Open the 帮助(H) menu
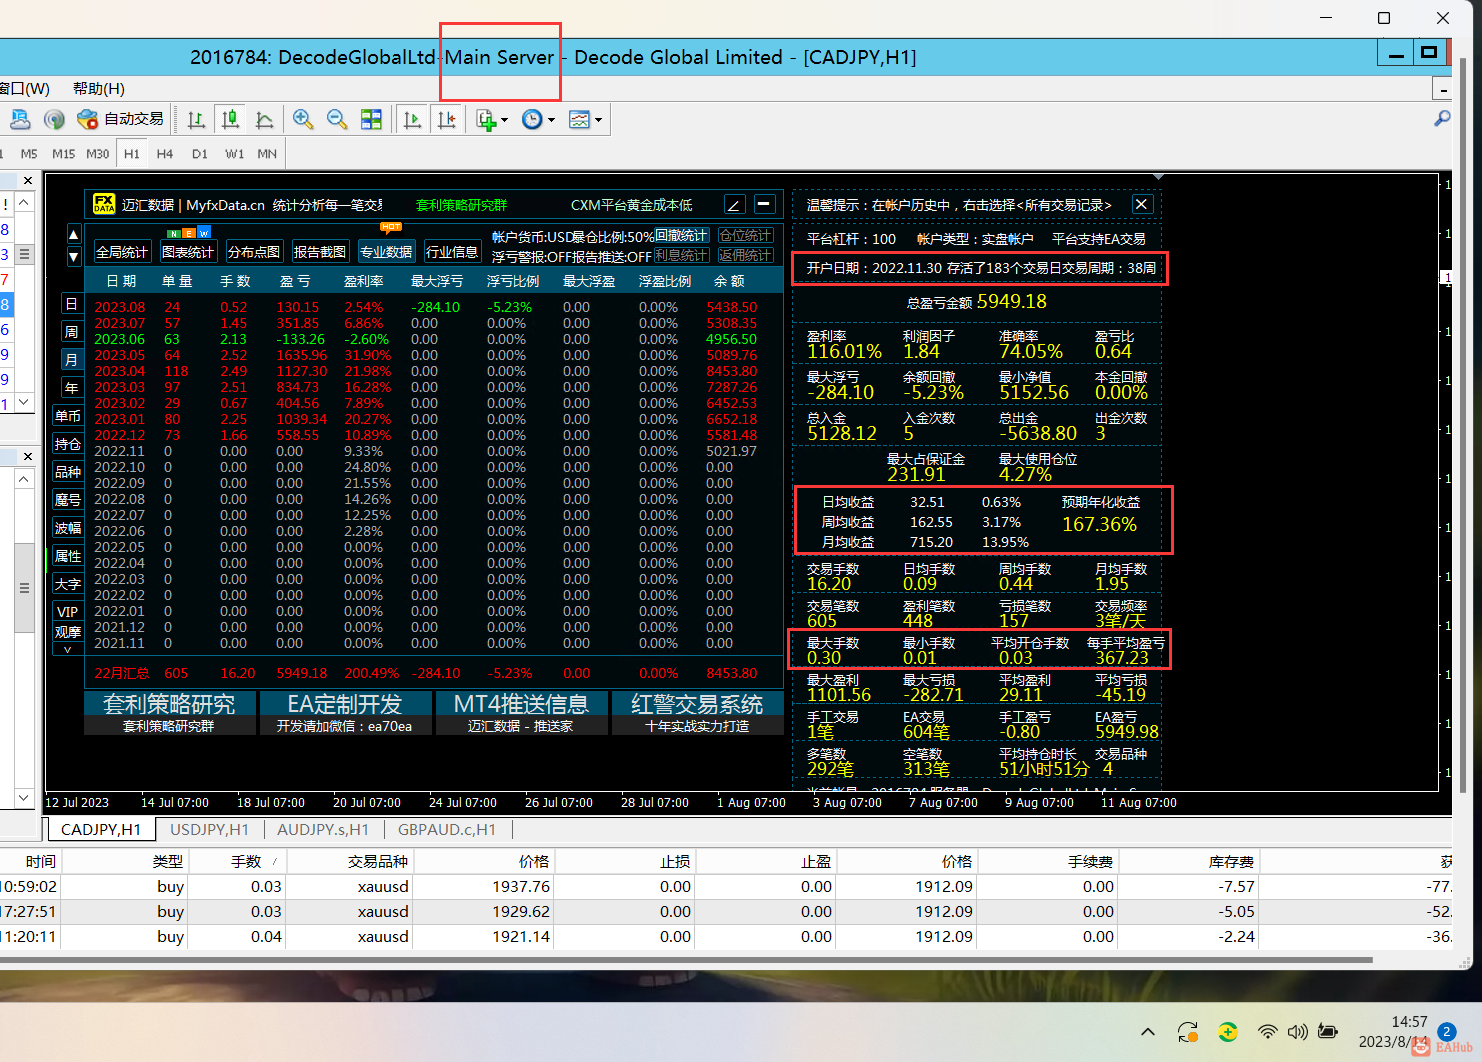Image resolution: width=1482 pixels, height=1062 pixels. click(98, 89)
